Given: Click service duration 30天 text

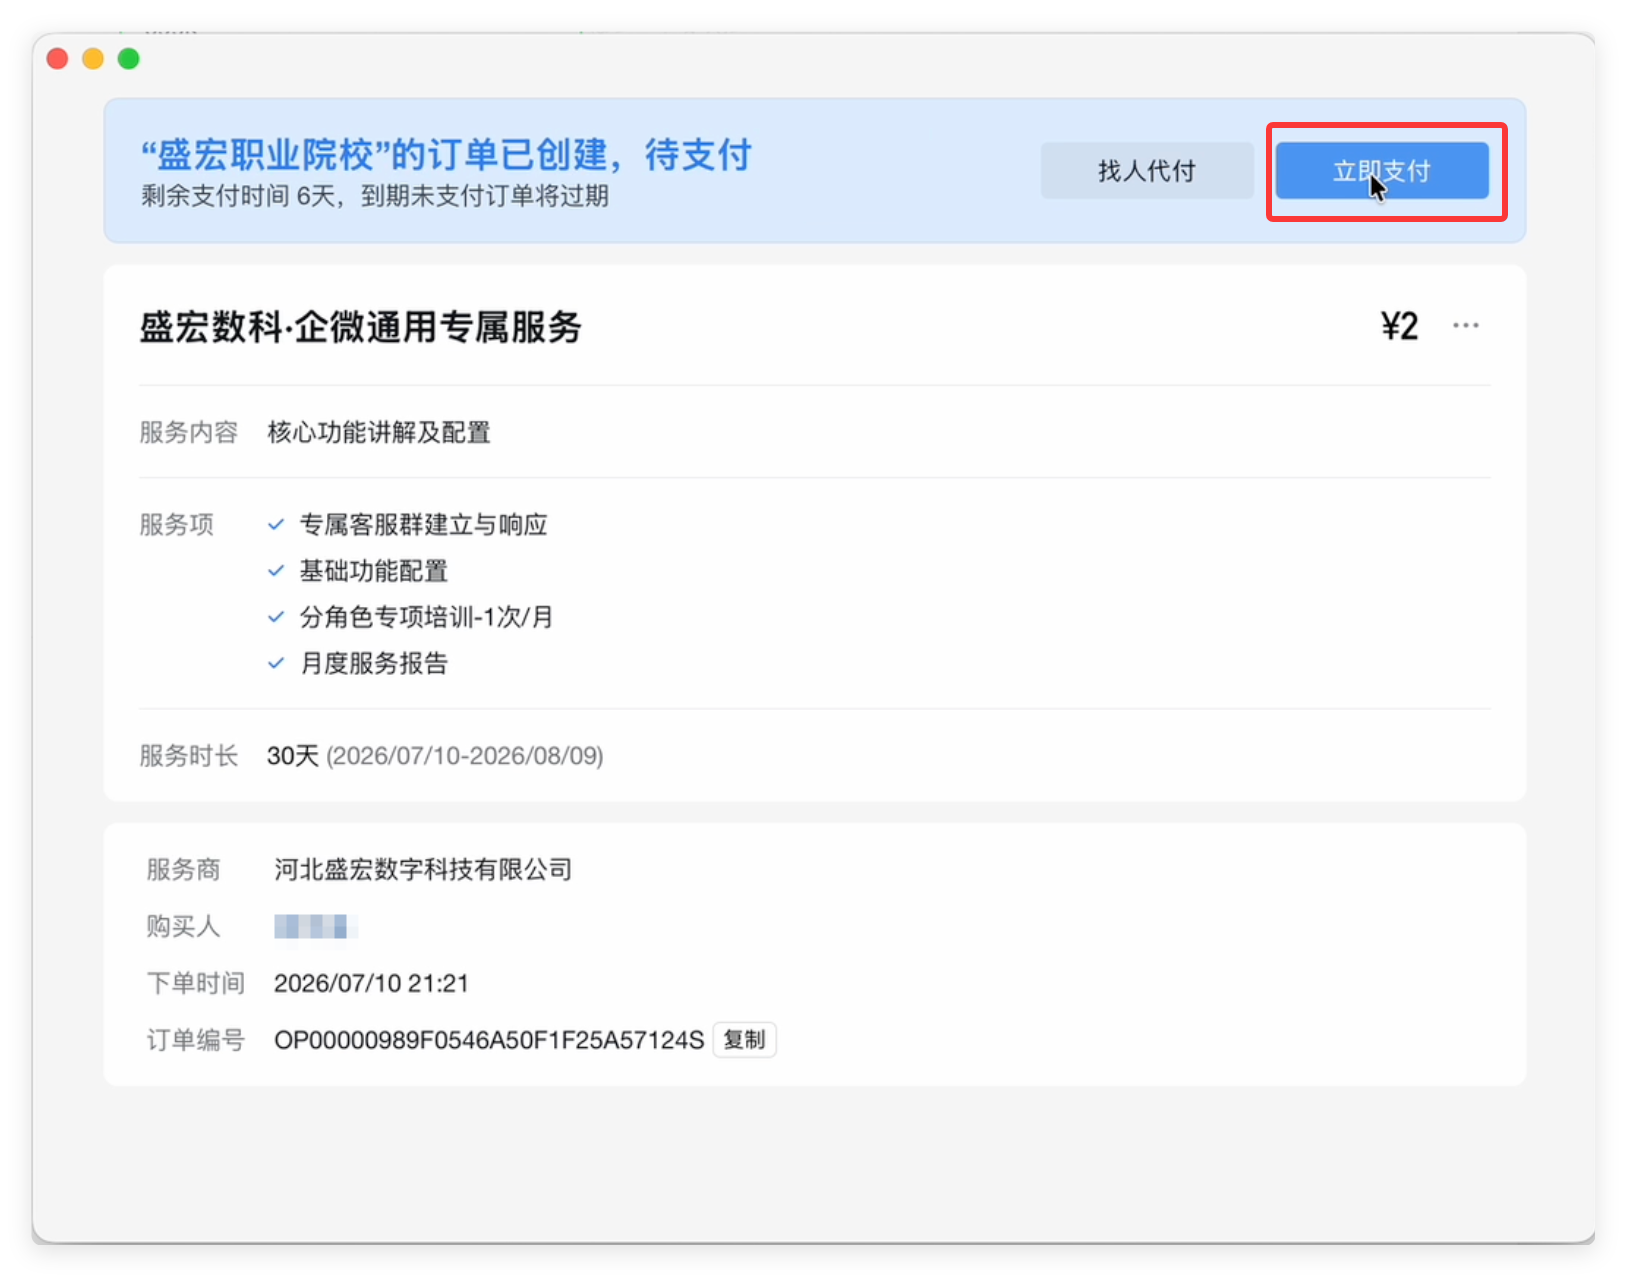Looking at the screenshot, I should pos(293,756).
